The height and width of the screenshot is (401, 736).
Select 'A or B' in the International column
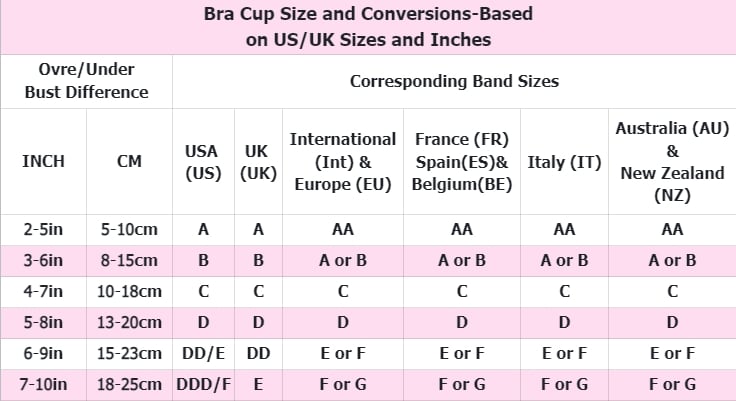pos(343,261)
